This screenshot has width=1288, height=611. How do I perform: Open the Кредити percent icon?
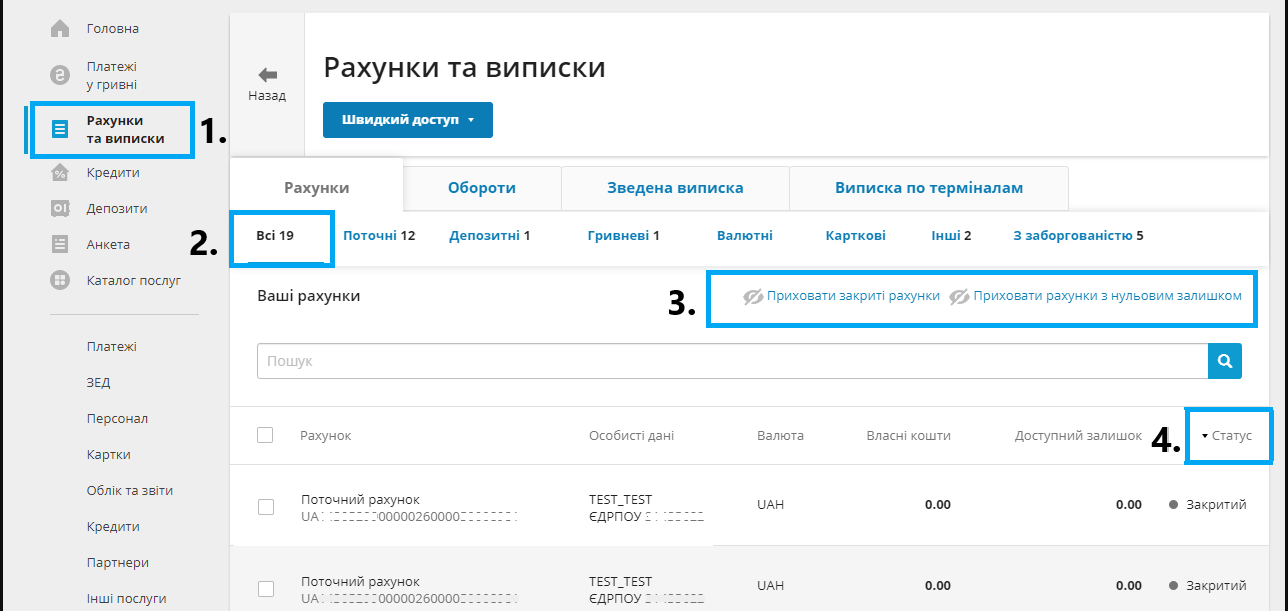click(60, 172)
